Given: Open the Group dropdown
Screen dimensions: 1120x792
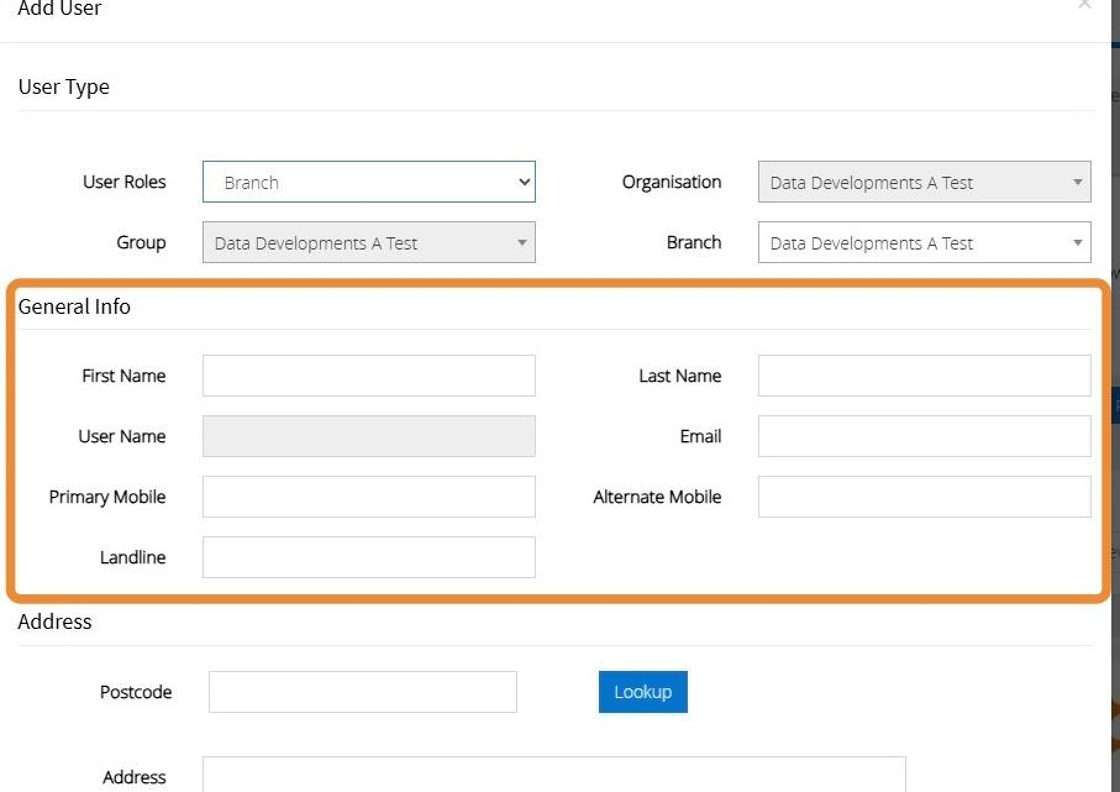Looking at the screenshot, I should click(368, 243).
